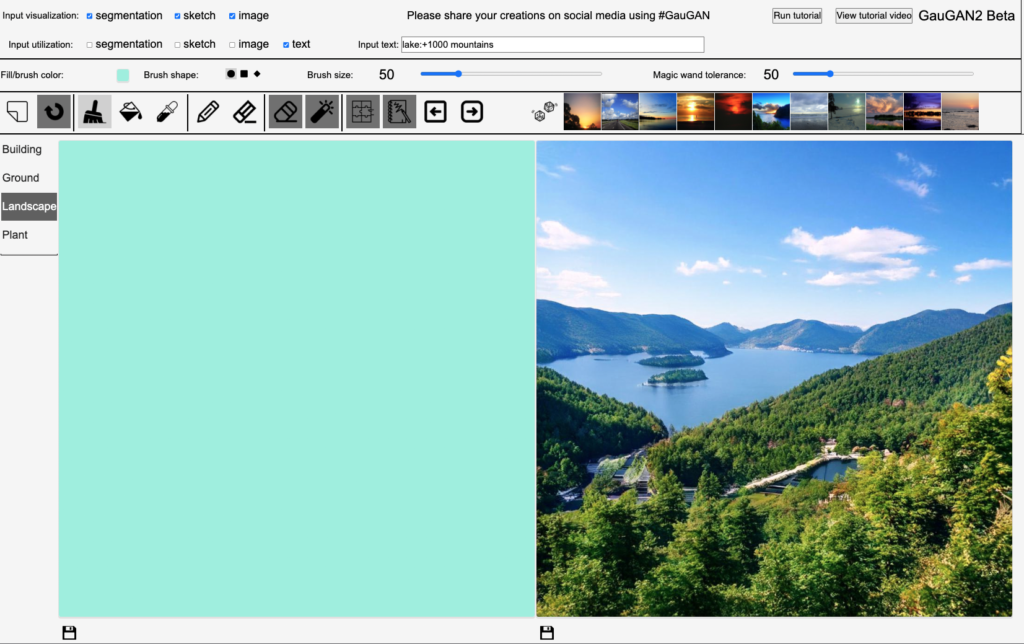Viewport: 1024px width, 644px height.
Task: Choose the diamond brush shape
Action: tap(257, 74)
